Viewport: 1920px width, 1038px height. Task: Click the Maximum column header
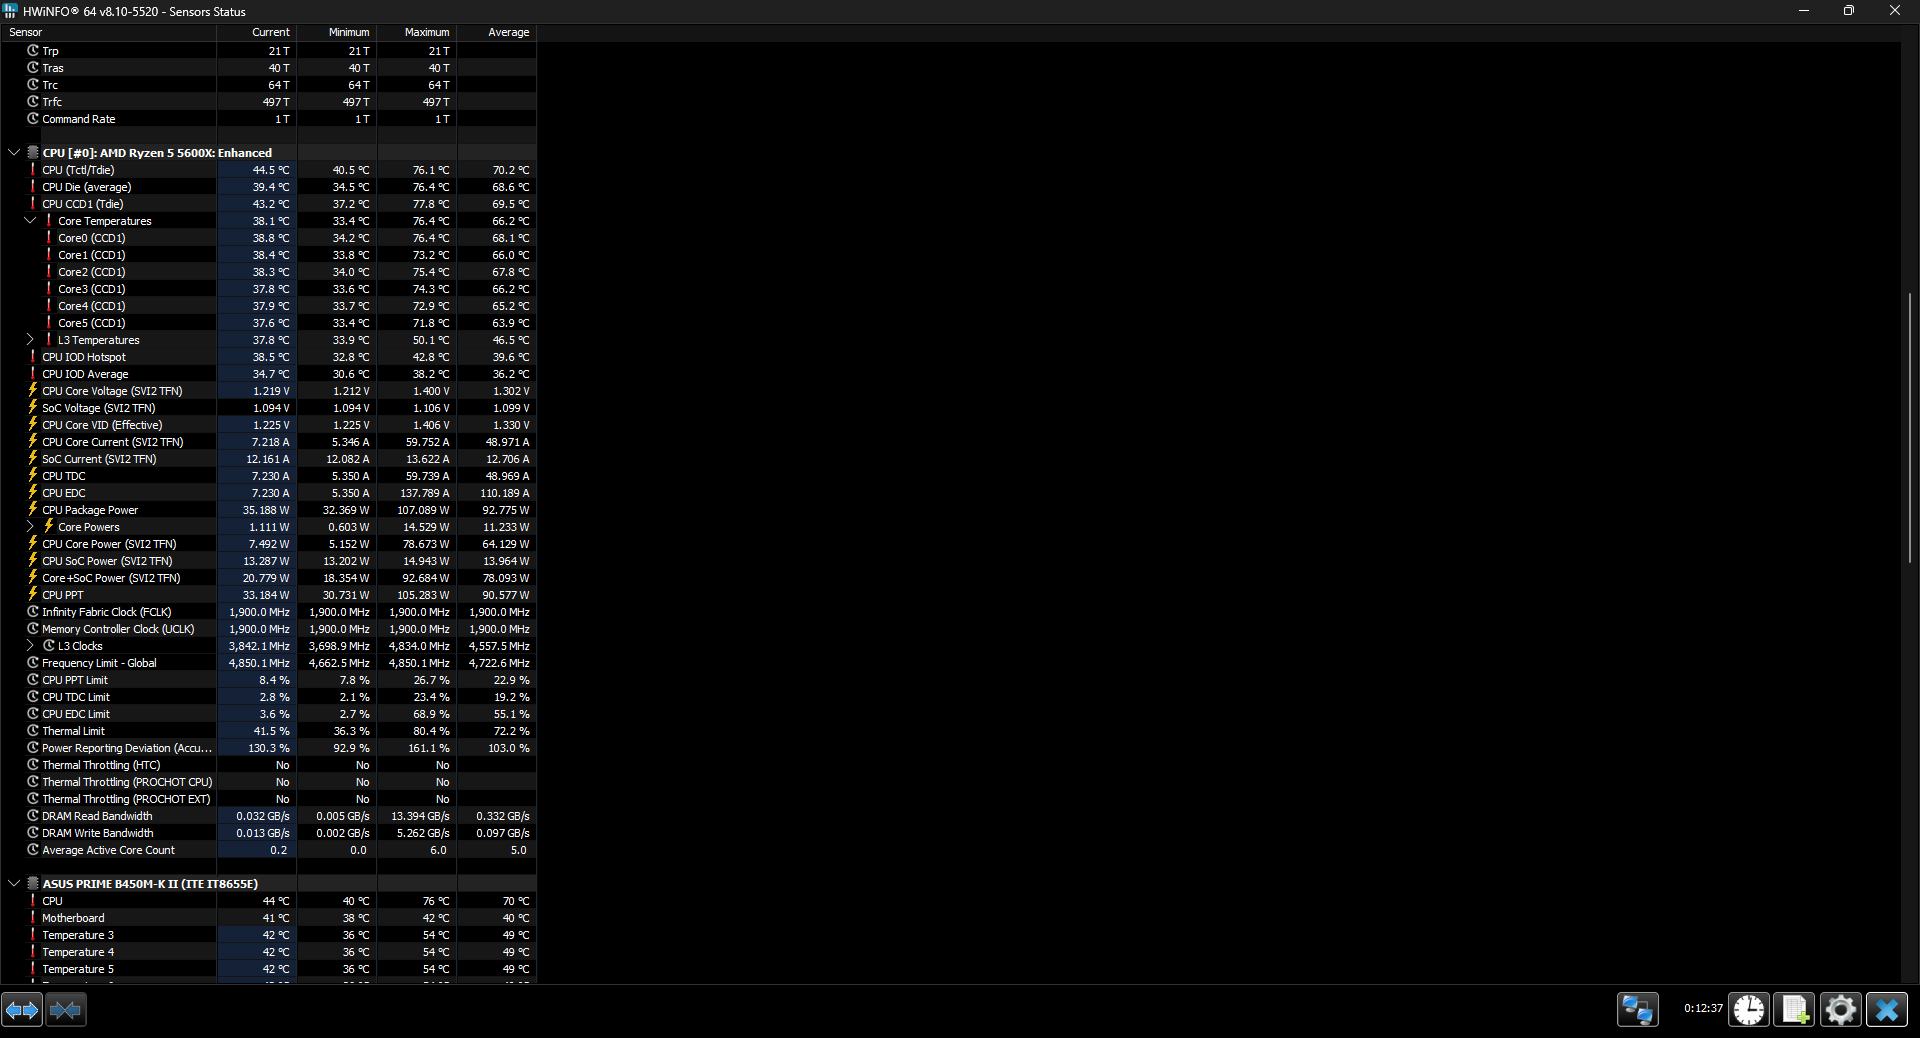[417, 32]
